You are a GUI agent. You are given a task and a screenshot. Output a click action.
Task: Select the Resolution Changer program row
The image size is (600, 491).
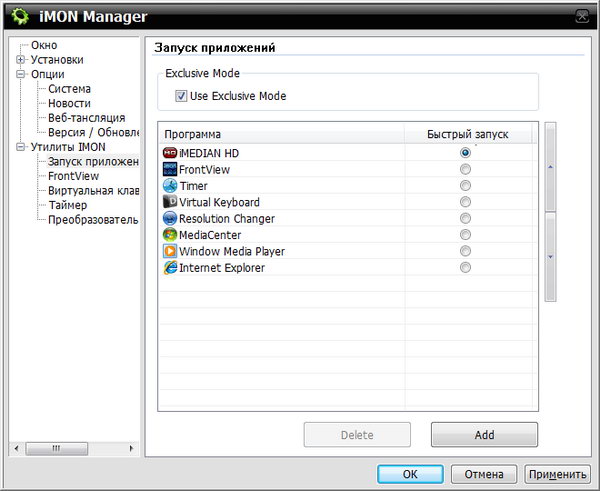point(347,218)
